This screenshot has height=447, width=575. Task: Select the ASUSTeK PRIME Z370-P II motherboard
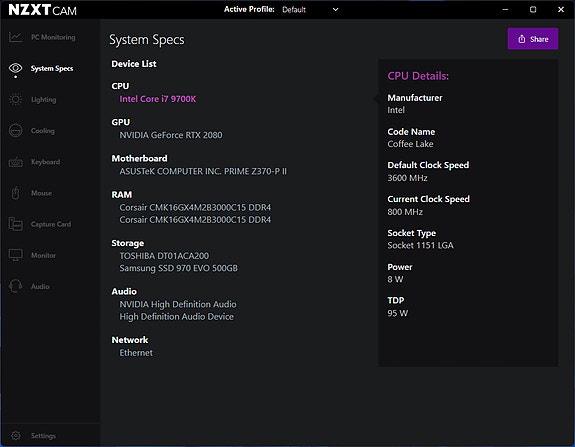click(203, 171)
